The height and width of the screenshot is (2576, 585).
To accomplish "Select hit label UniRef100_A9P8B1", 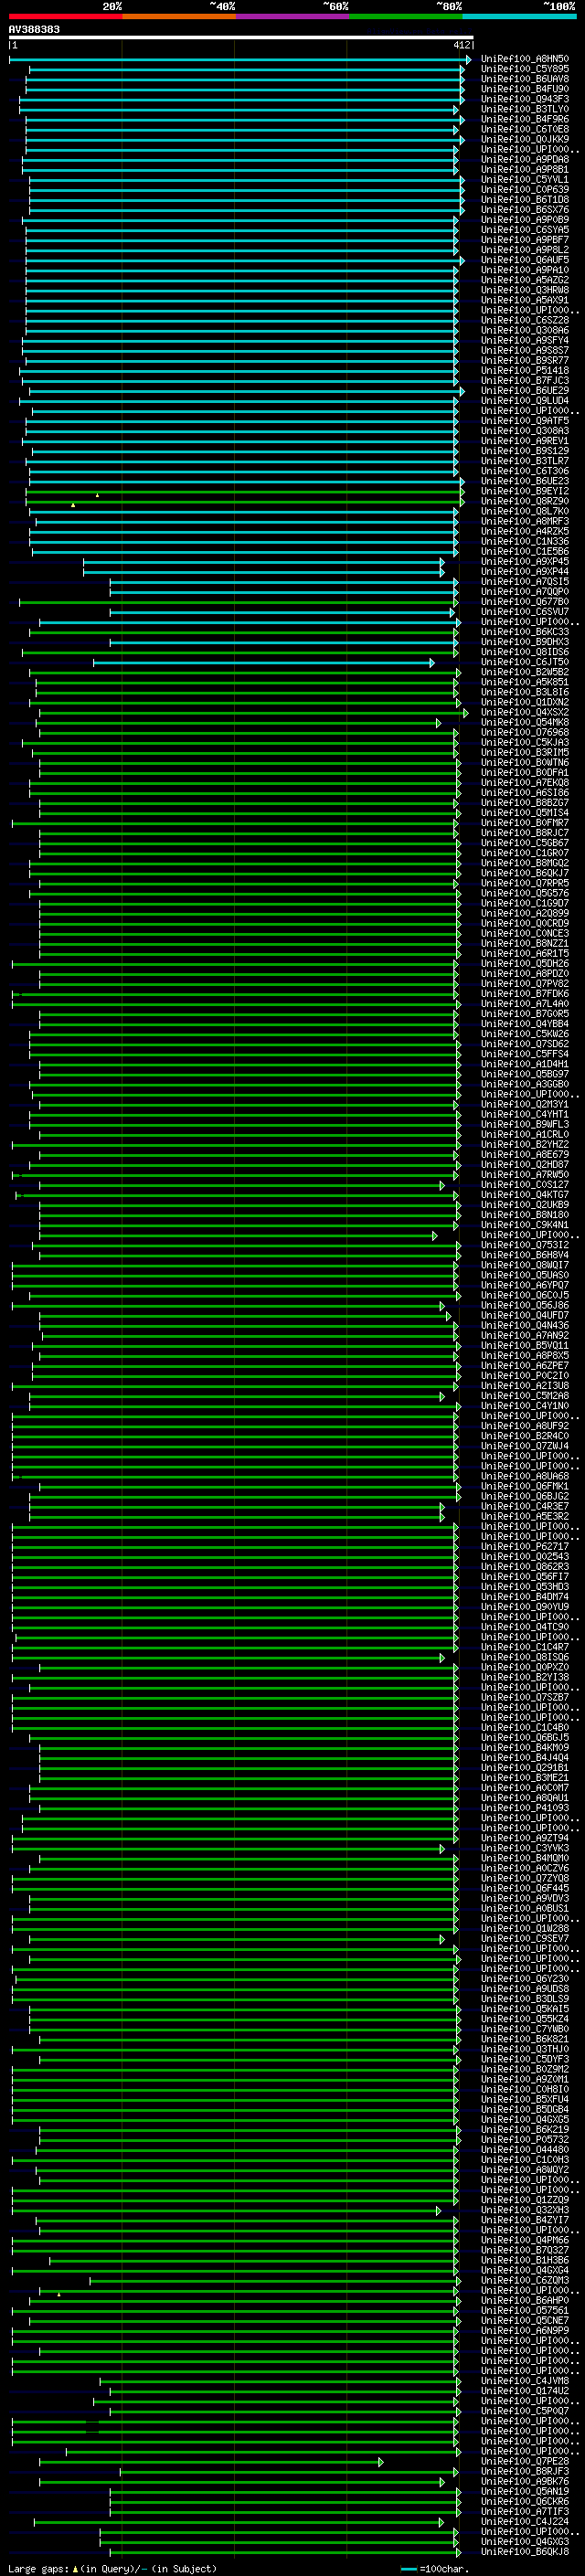I will point(525,169).
